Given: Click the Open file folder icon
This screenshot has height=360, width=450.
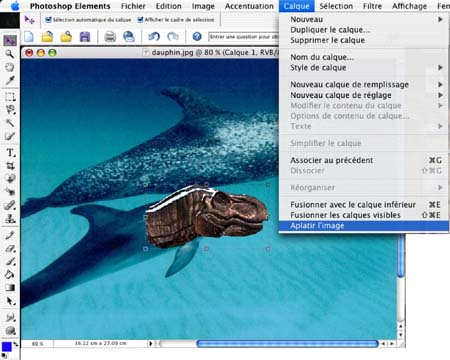Looking at the screenshot, I should pyautogui.click(x=48, y=36).
